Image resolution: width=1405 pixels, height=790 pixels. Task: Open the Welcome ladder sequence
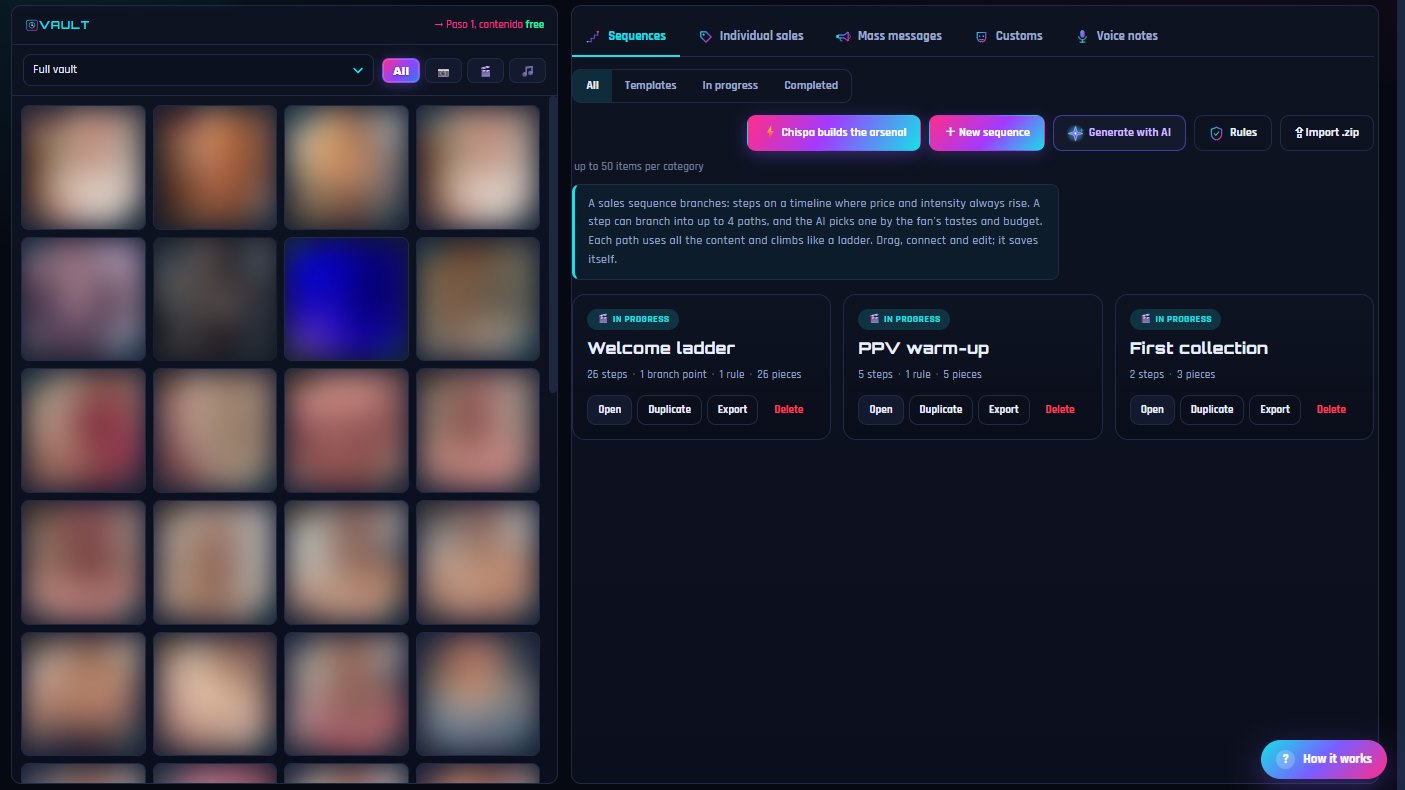click(x=610, y=410)
